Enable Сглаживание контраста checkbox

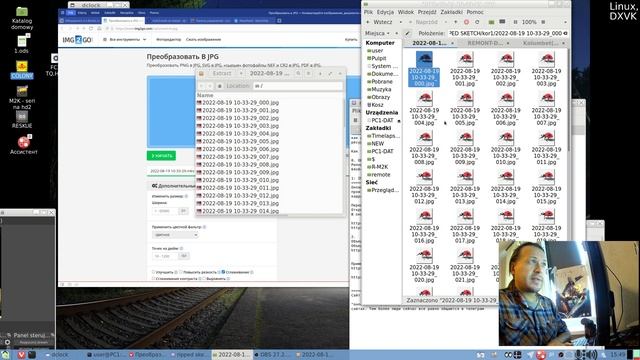click(x=153, y=278)
